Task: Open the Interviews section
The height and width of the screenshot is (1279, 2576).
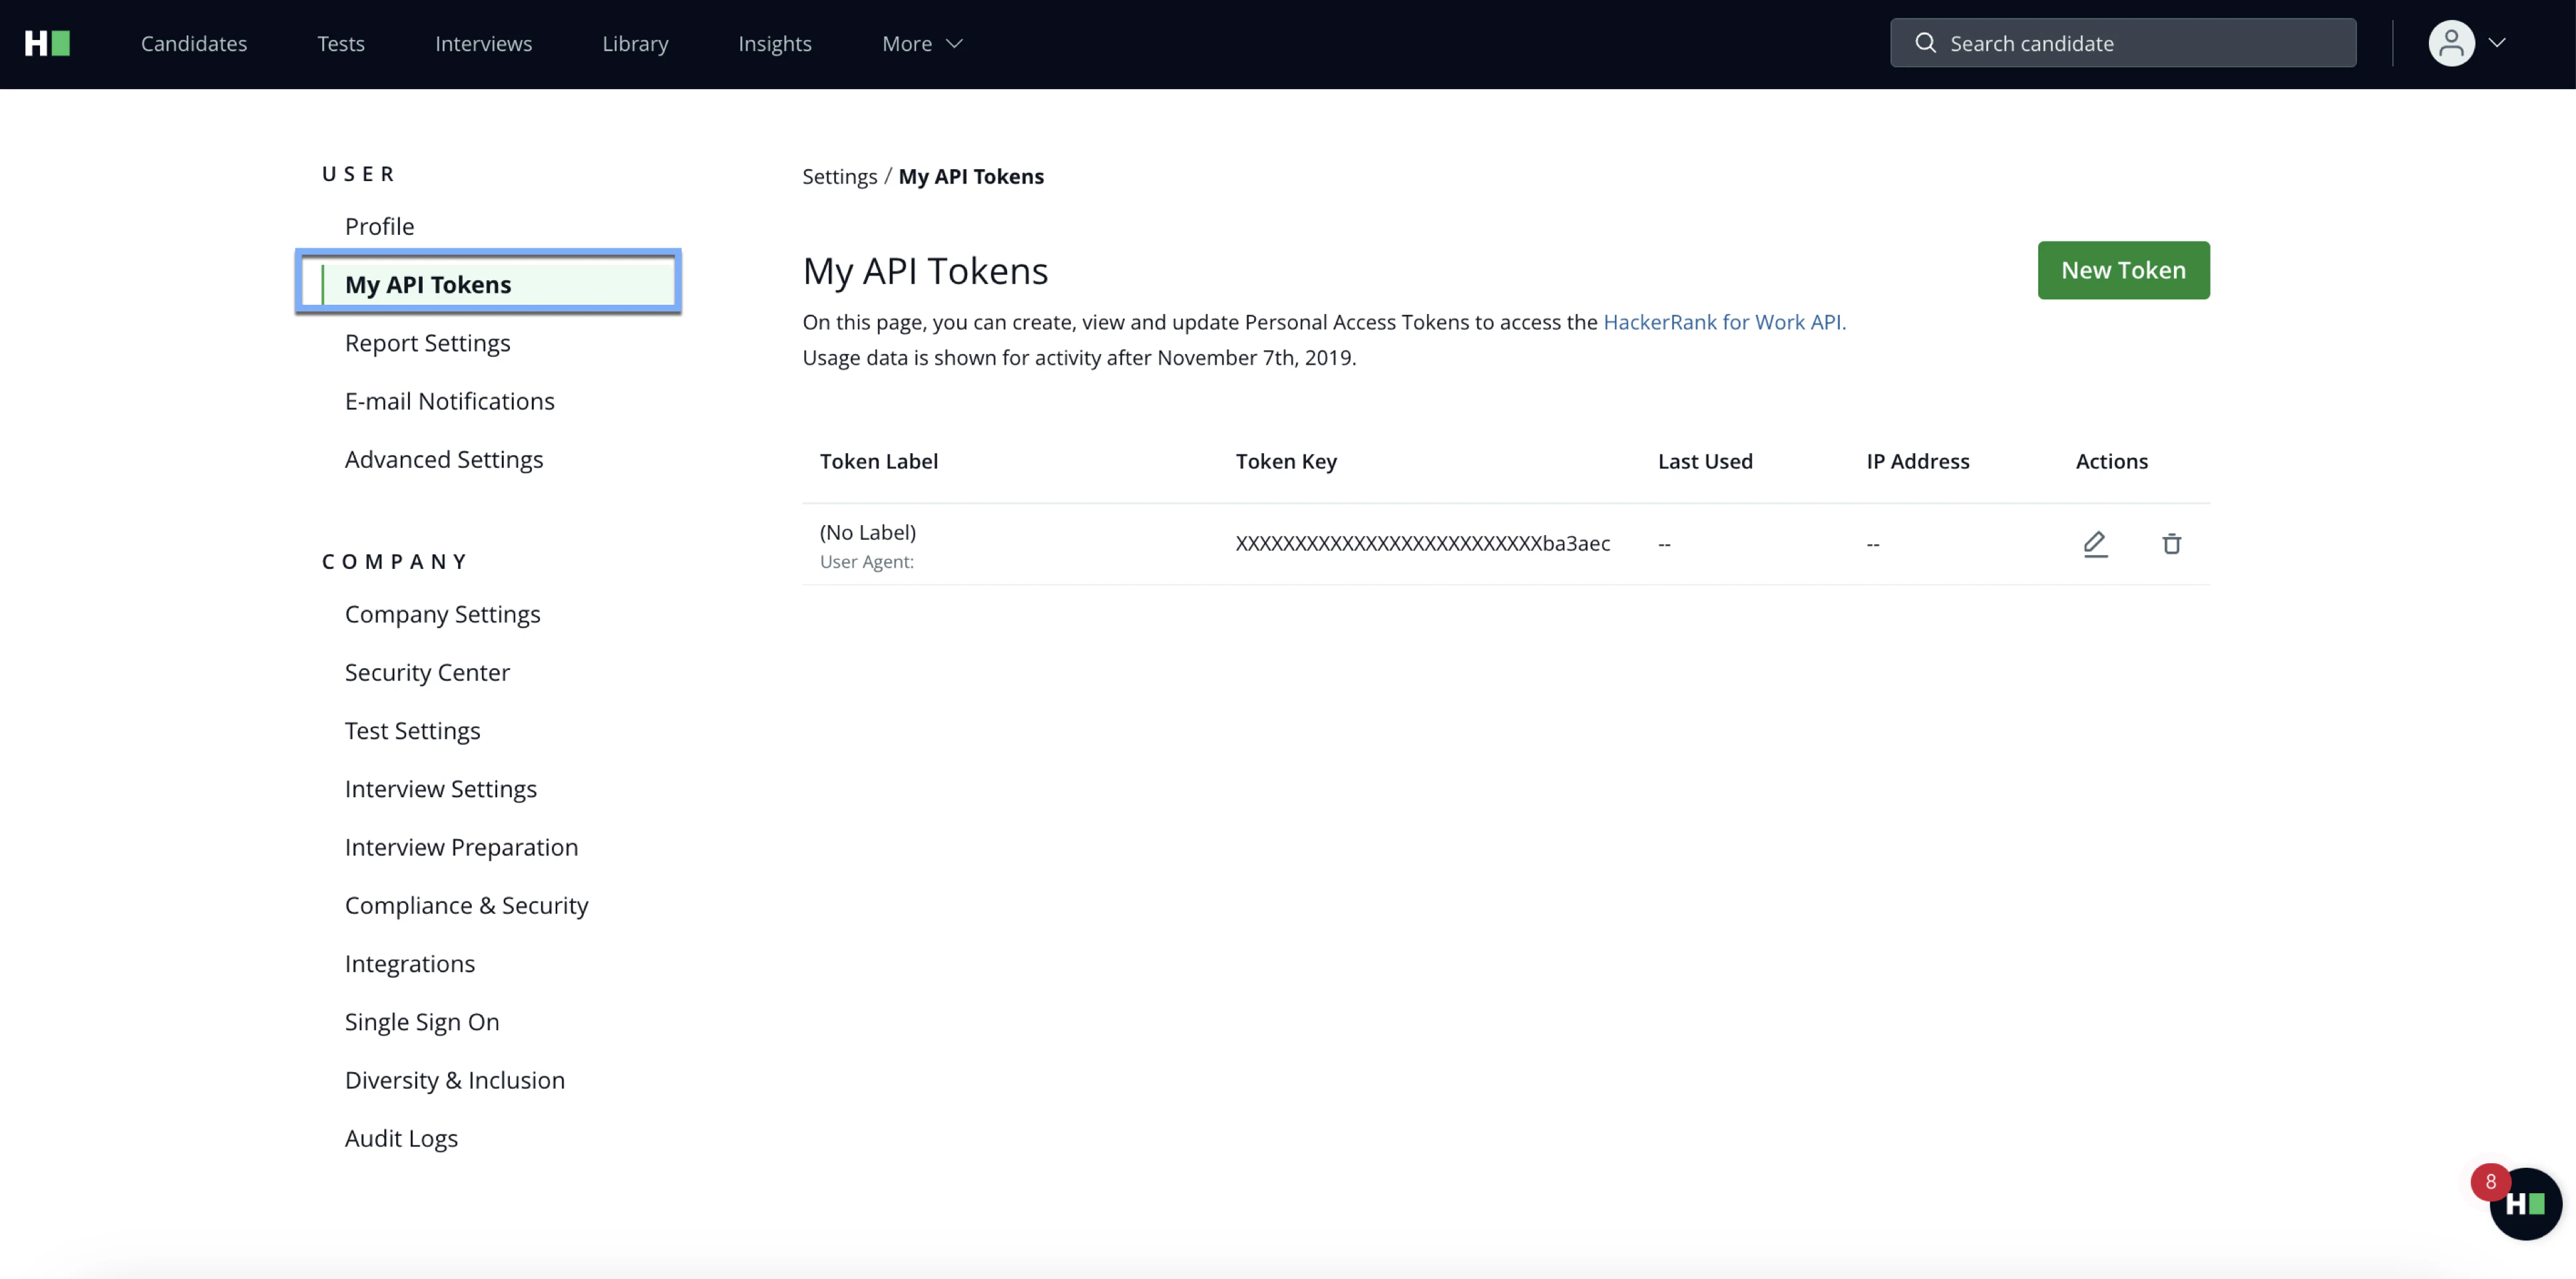Action: (483, 43)
